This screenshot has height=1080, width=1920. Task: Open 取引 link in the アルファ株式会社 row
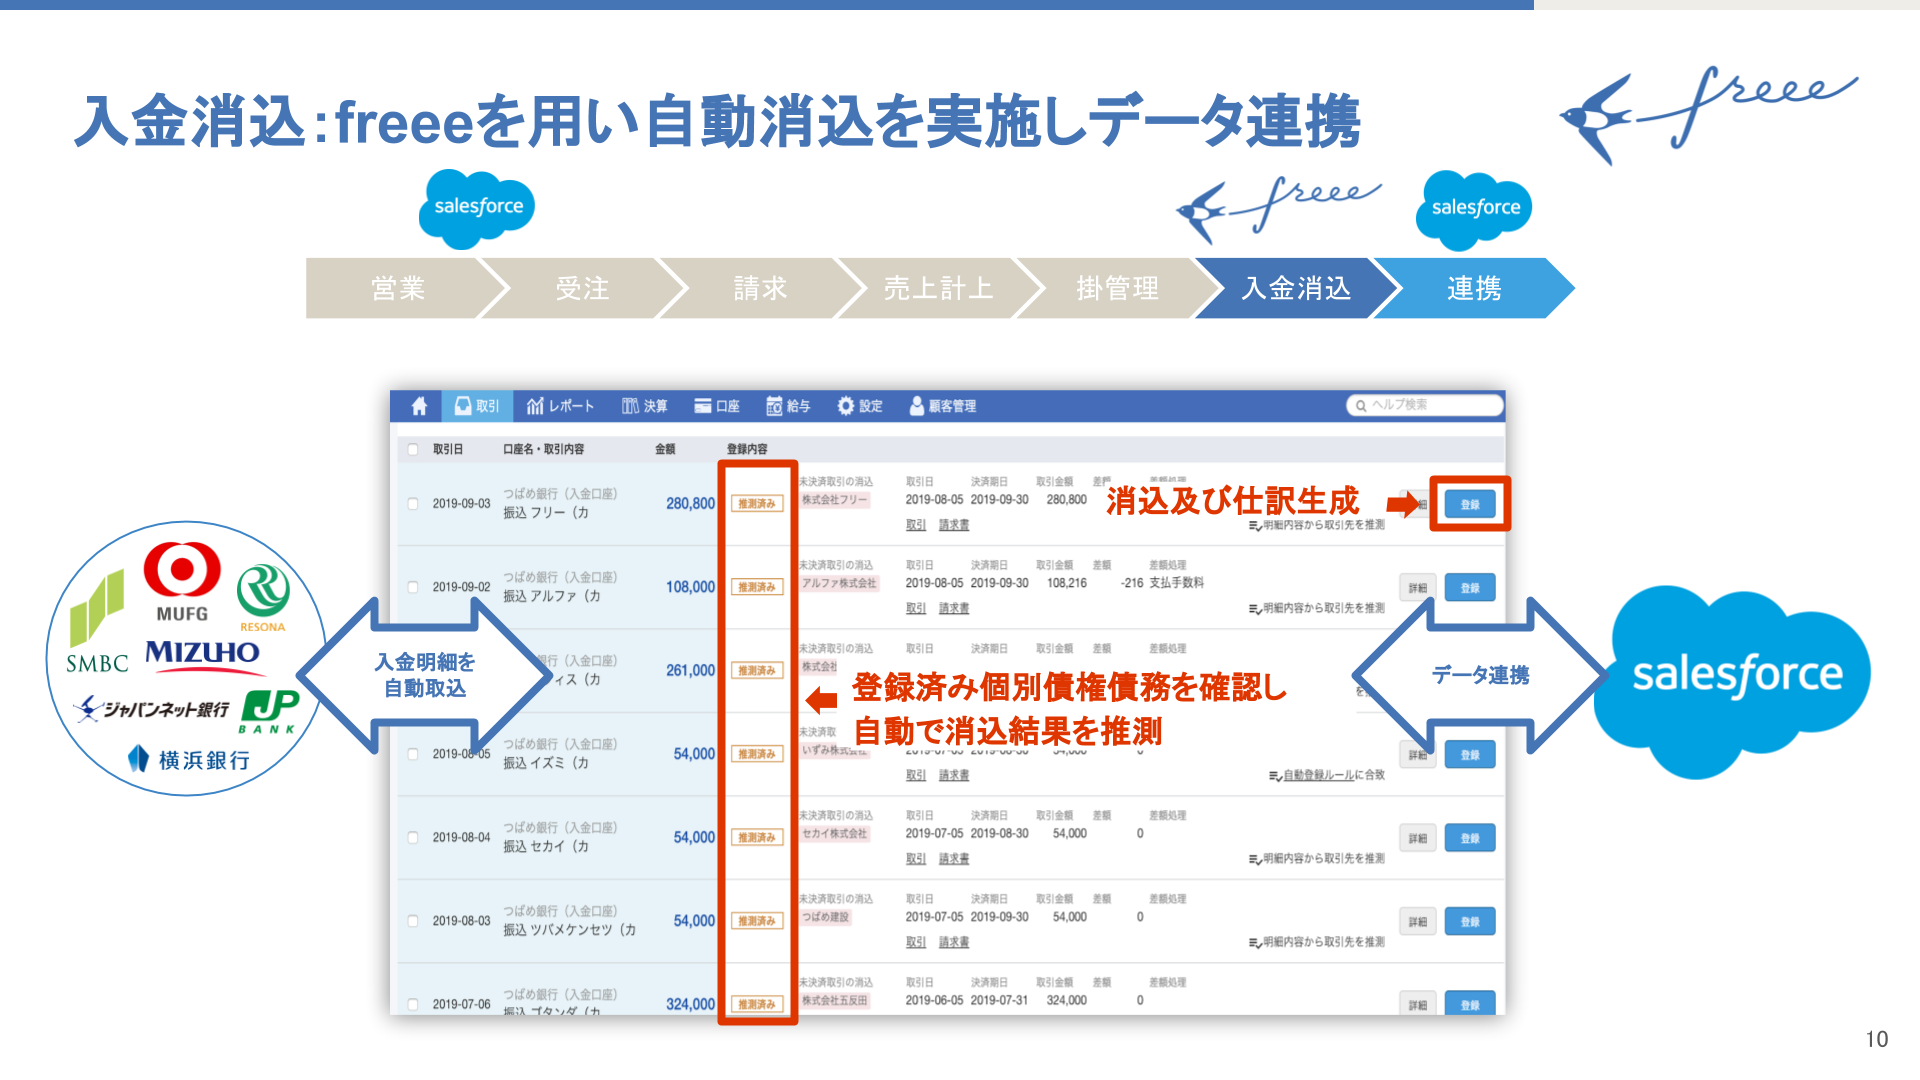[916, 608]
